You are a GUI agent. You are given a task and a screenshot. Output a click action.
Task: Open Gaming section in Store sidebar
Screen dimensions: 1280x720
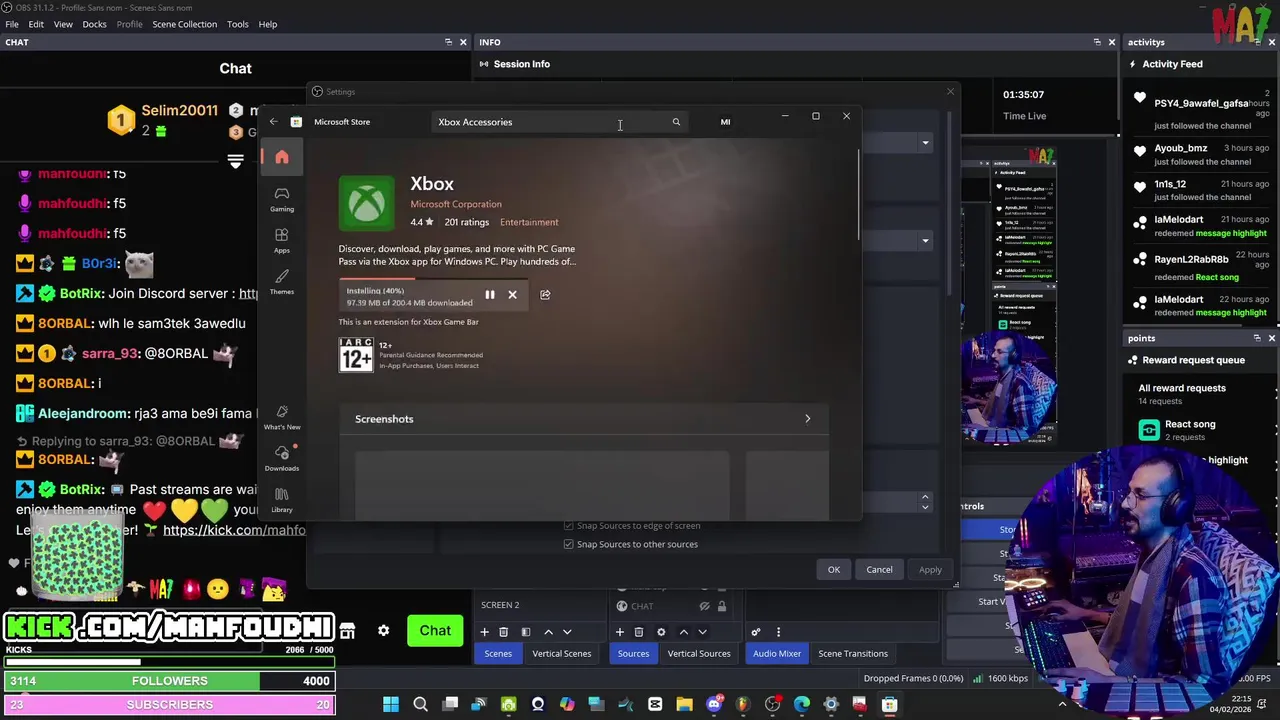click(x=282, y=199)
